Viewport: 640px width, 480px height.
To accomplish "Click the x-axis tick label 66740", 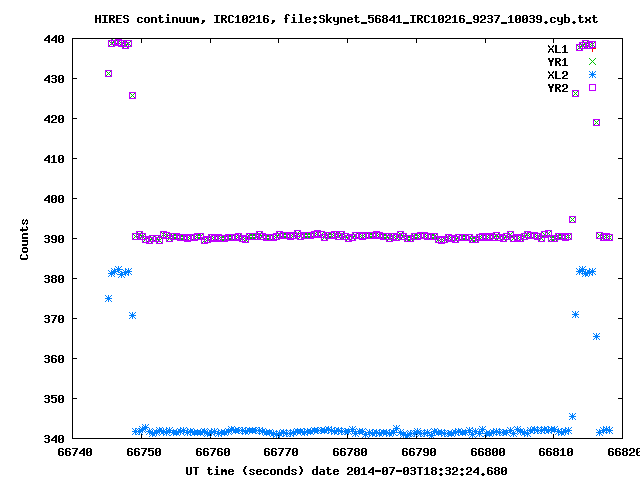I will (x=75, y=452).
